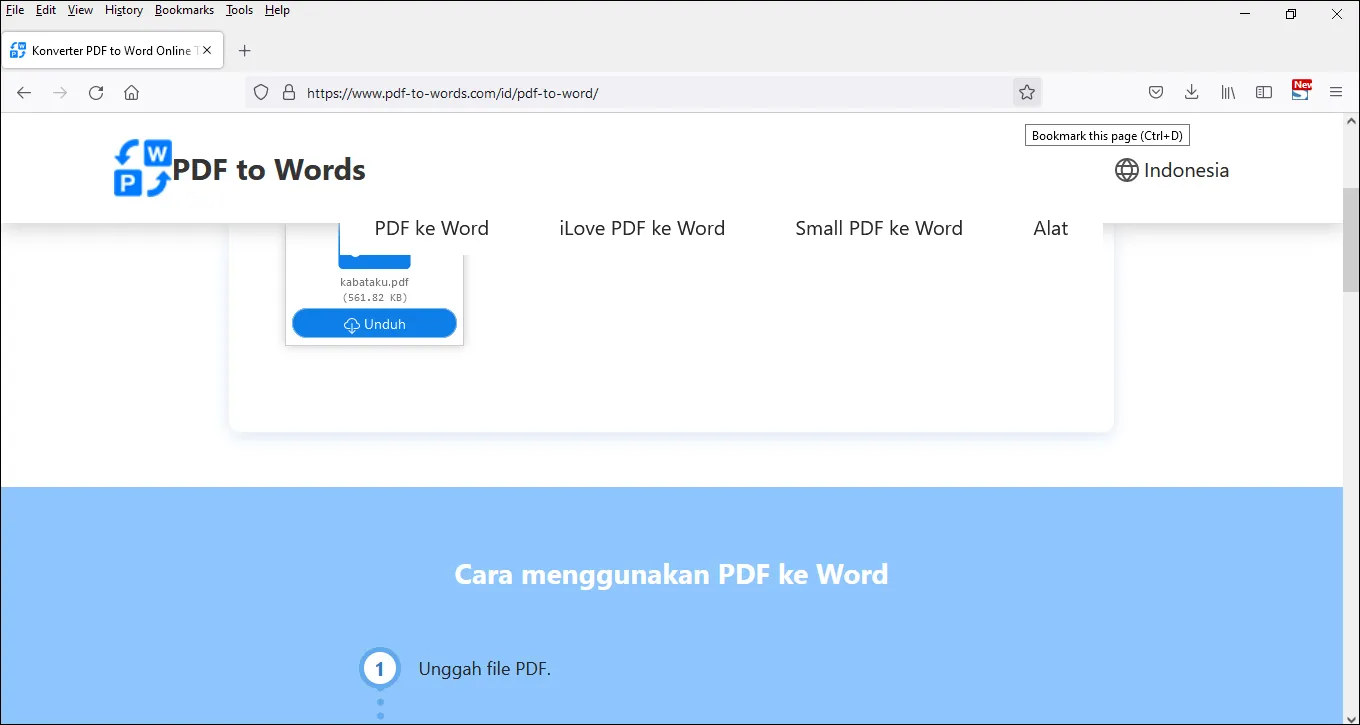Click the Unduh download button
This screenshot has width=1360, height=725.
click(374, 323)
